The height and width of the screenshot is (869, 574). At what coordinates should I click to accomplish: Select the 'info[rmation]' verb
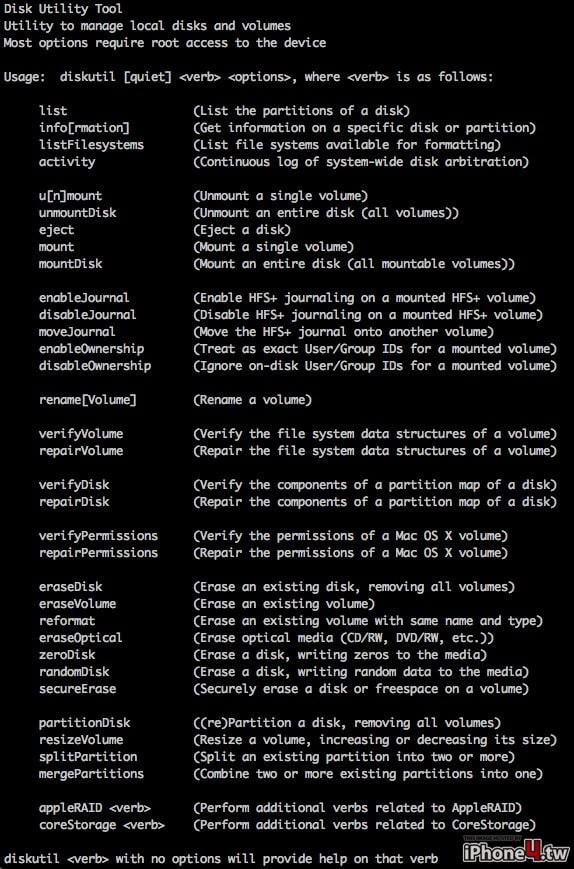tap(84, 128)
